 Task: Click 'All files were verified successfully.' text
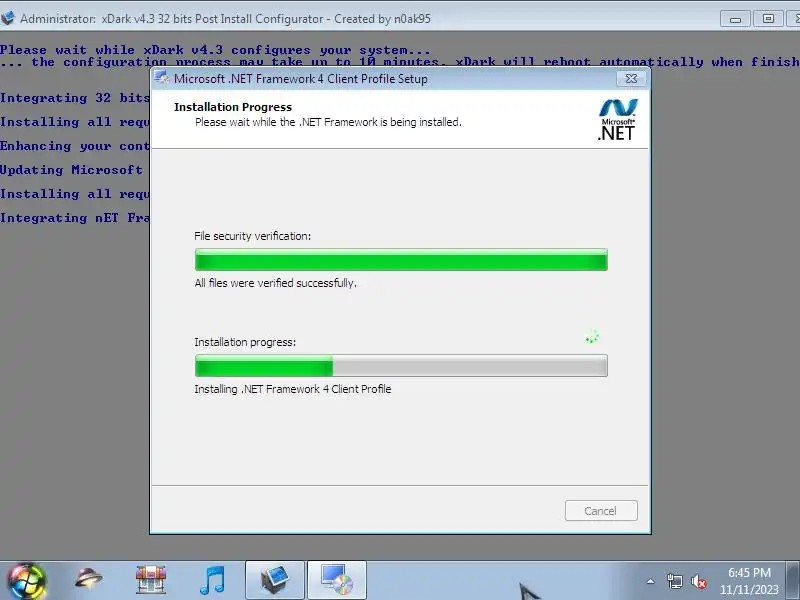tap(276, 283)
